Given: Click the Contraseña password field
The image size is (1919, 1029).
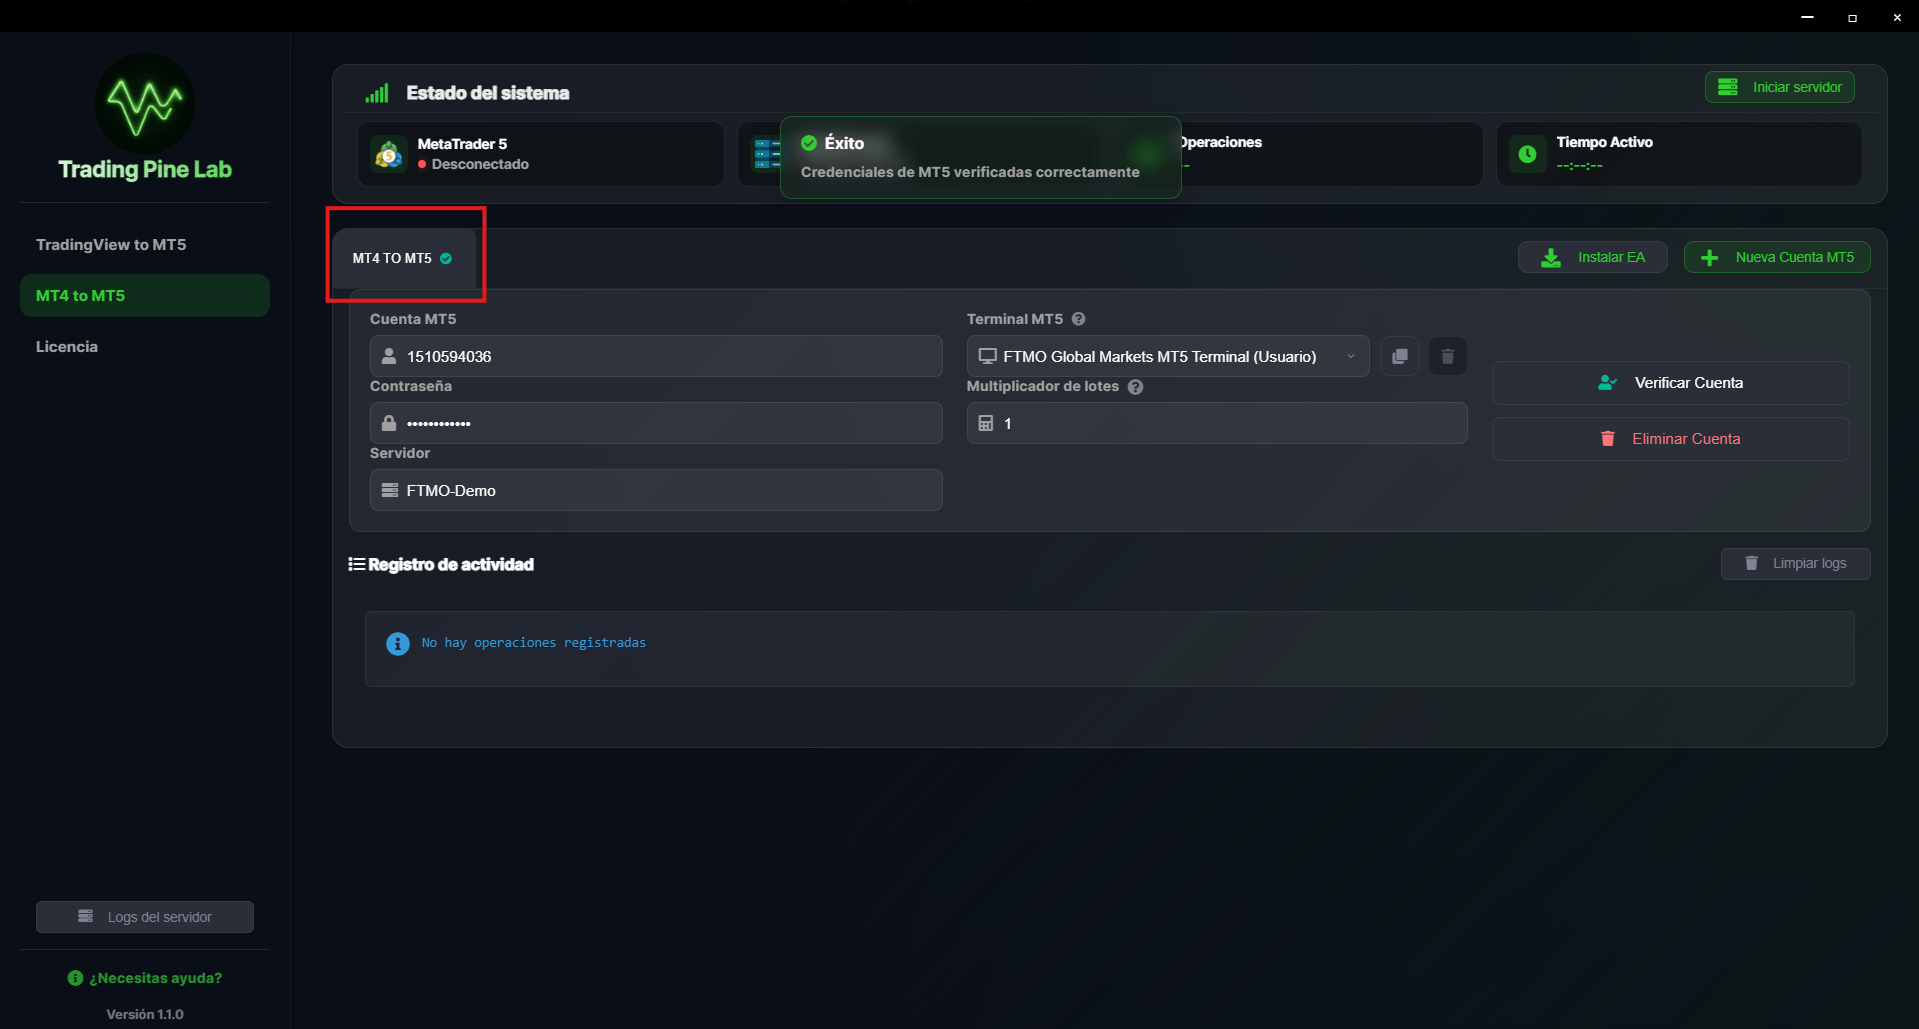Looking at the screenshot, I should [x=656, y=423].
